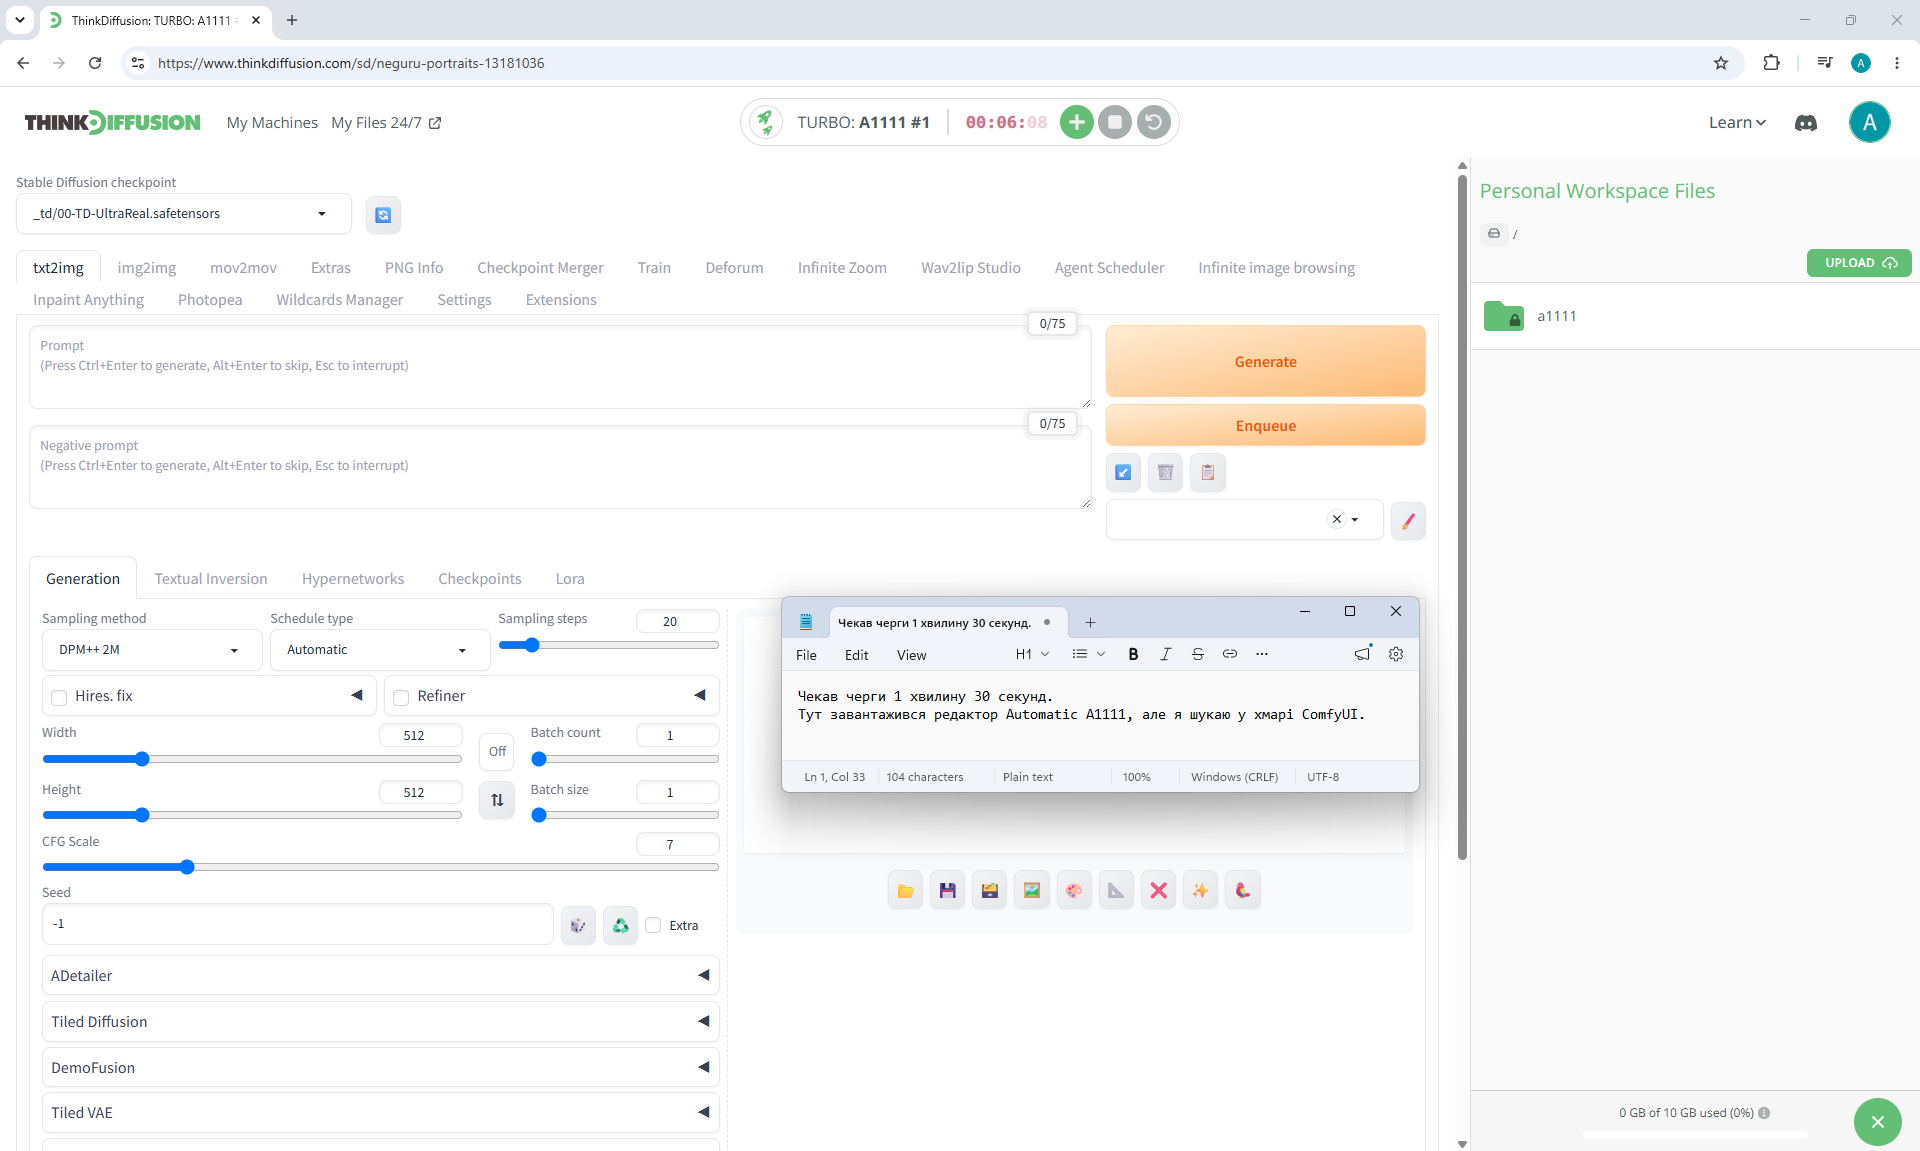Viewport: 1920px width, 1151px height.
Task: Click the Generate button
Action: point(1265,362)
